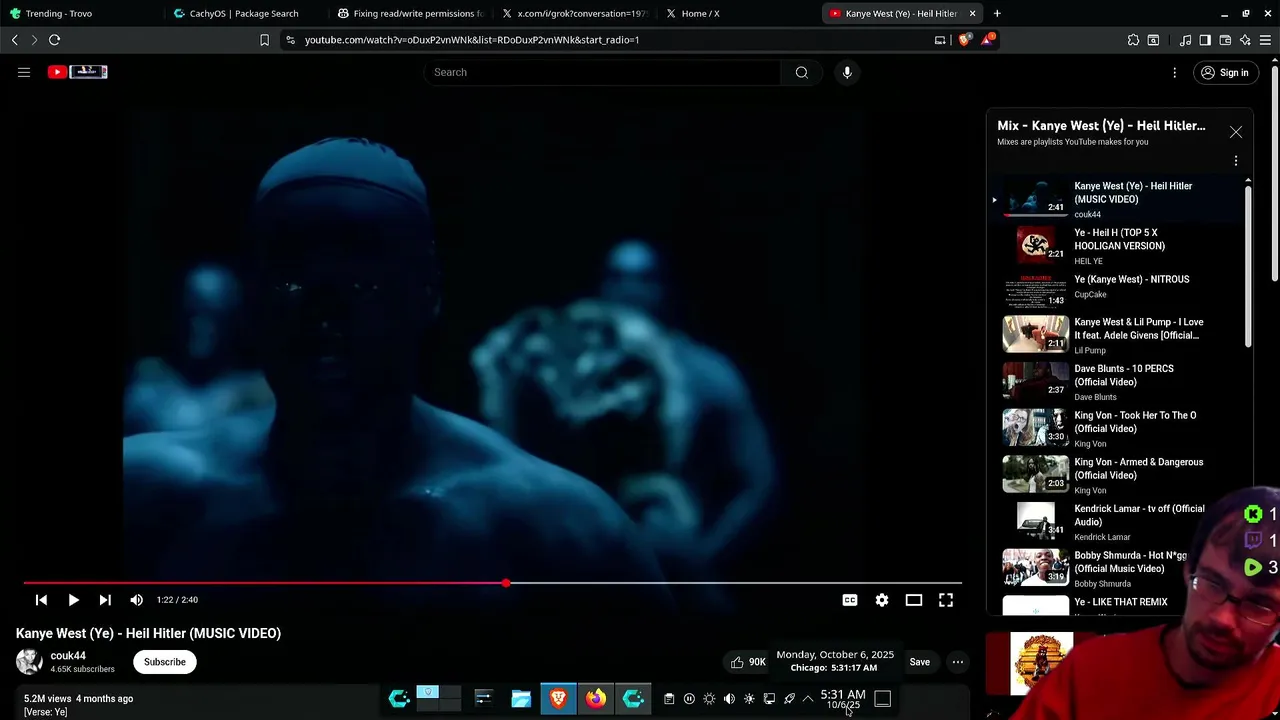Sign in to YouTube
1280x720 pixels.
coord(1225,72)
